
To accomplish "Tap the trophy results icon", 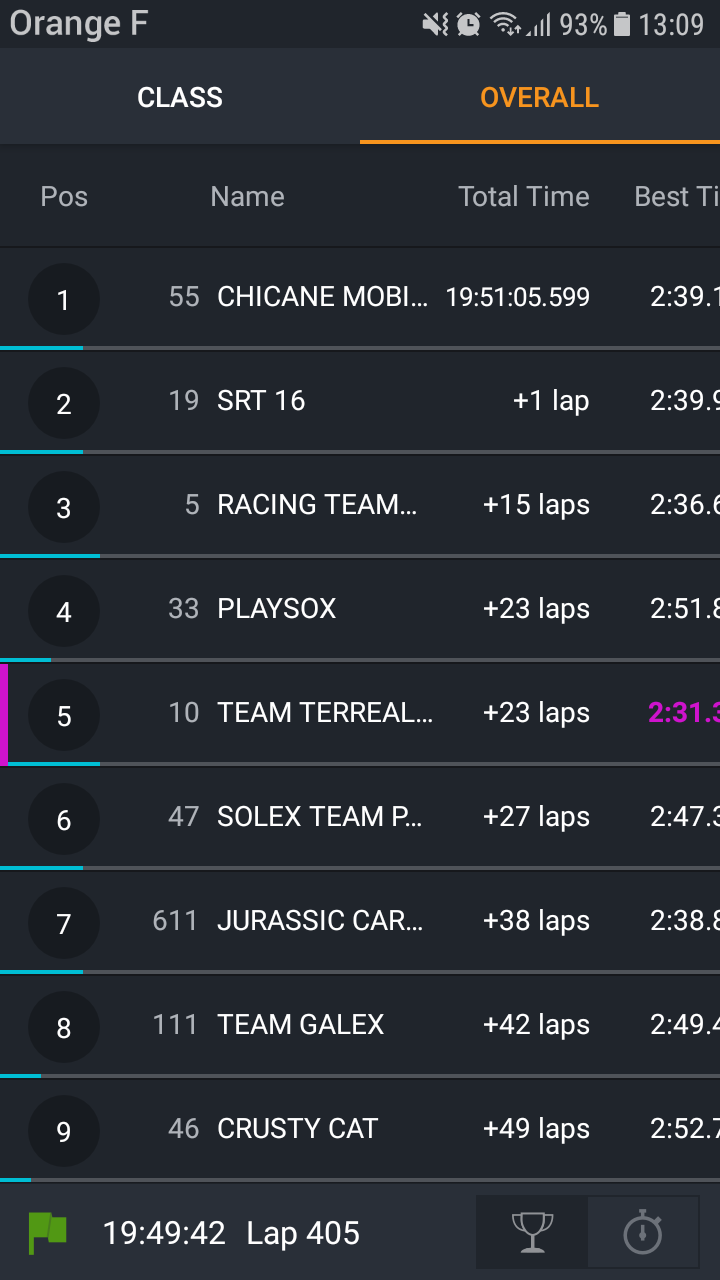I will [x=532, y=1232].
